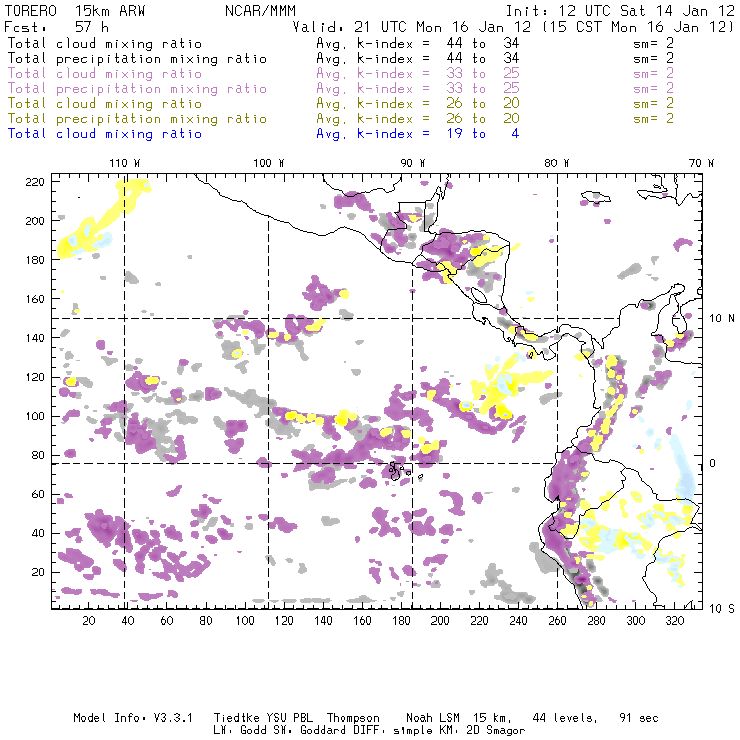Screen dimensions: 740x740
Task: Click "300" on the horizontal axis
Action: click(x=635, y=621)
